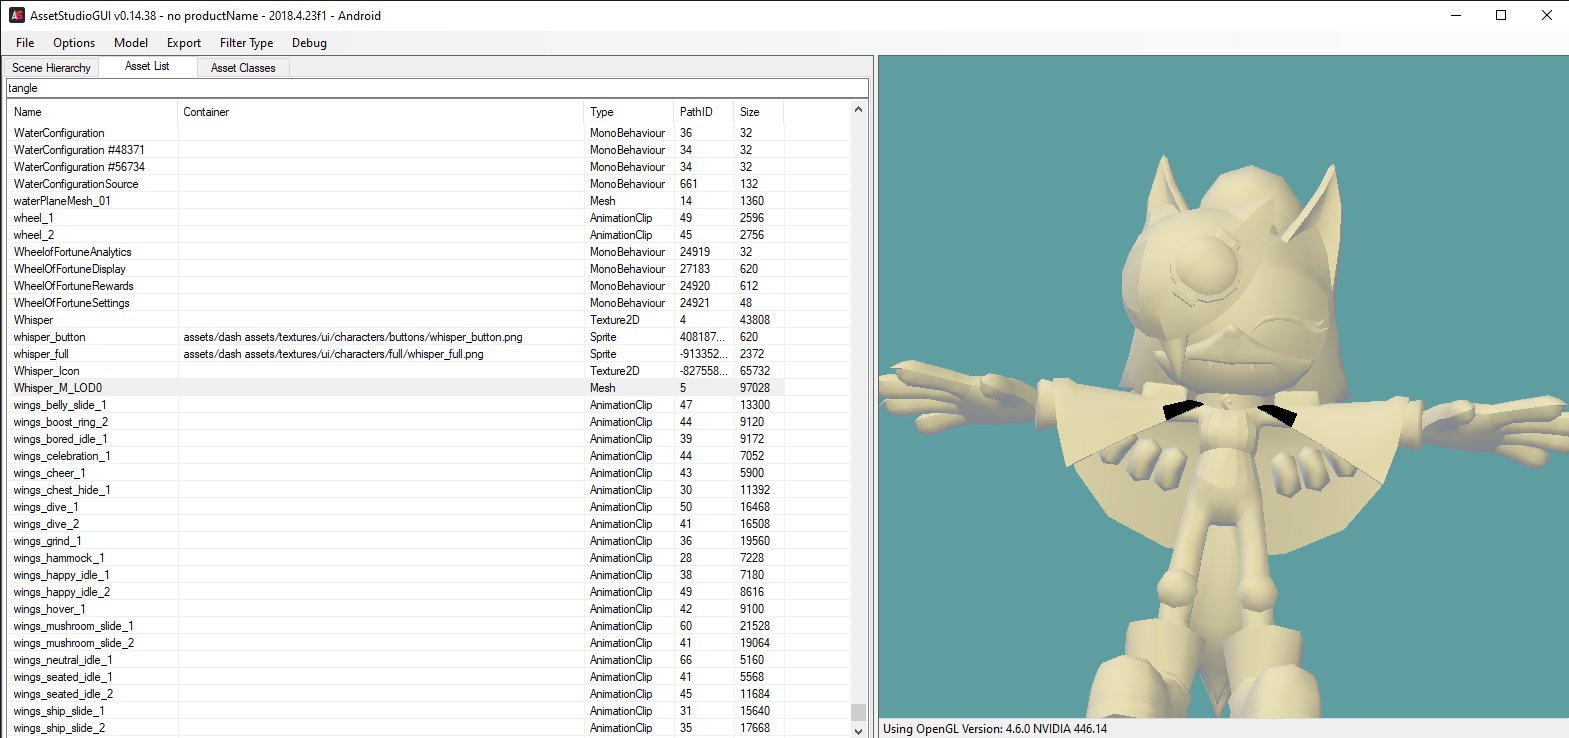Open the Model menu
1569x738 pixels.
pyautogui.click(x=131, y=43)
